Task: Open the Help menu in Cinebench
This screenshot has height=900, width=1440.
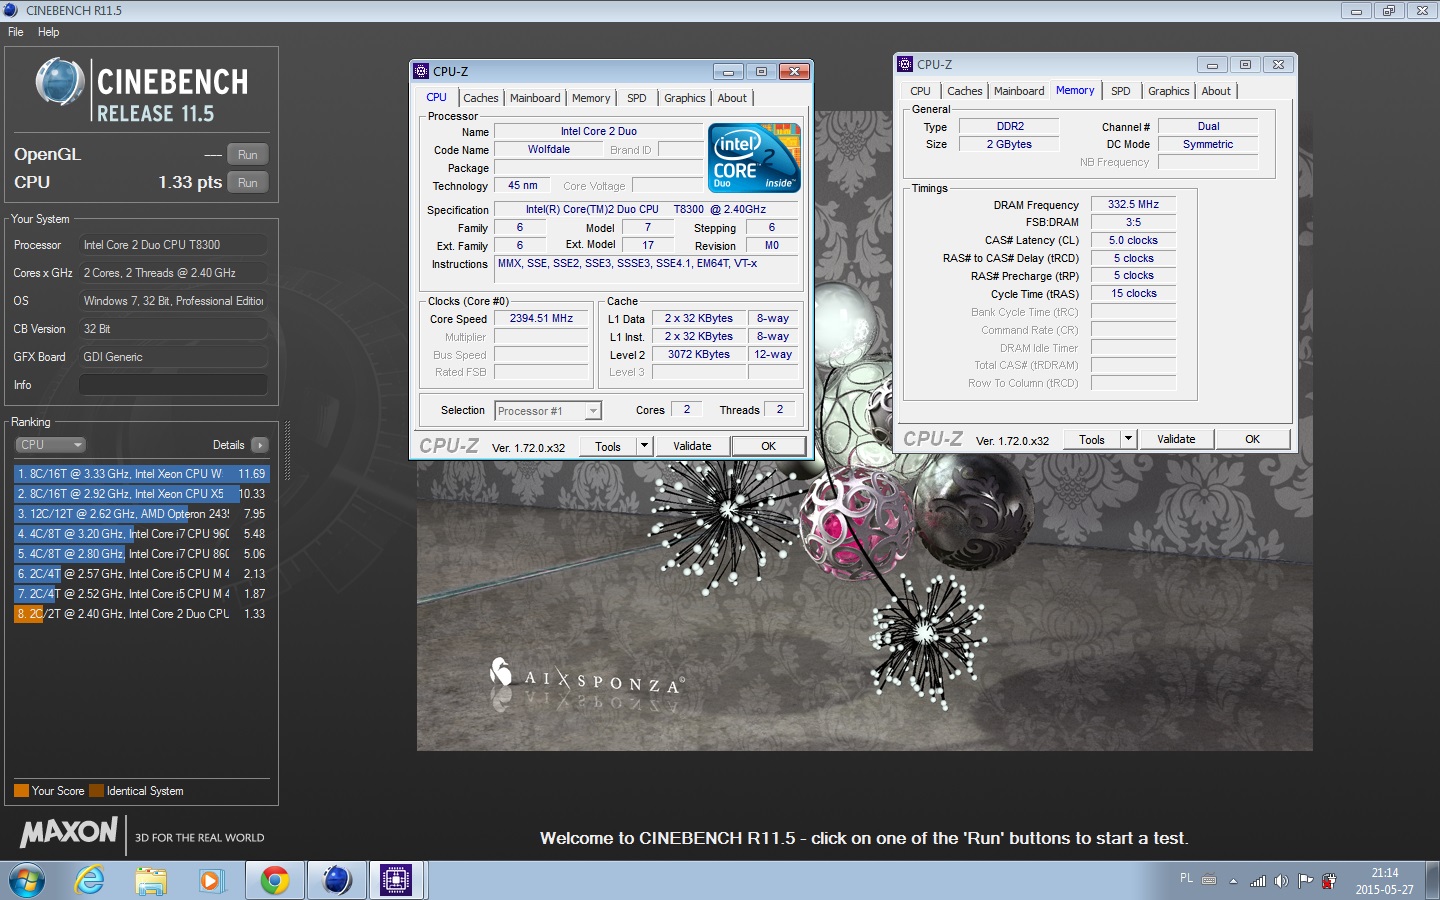Action: click(x=48, y=32)
